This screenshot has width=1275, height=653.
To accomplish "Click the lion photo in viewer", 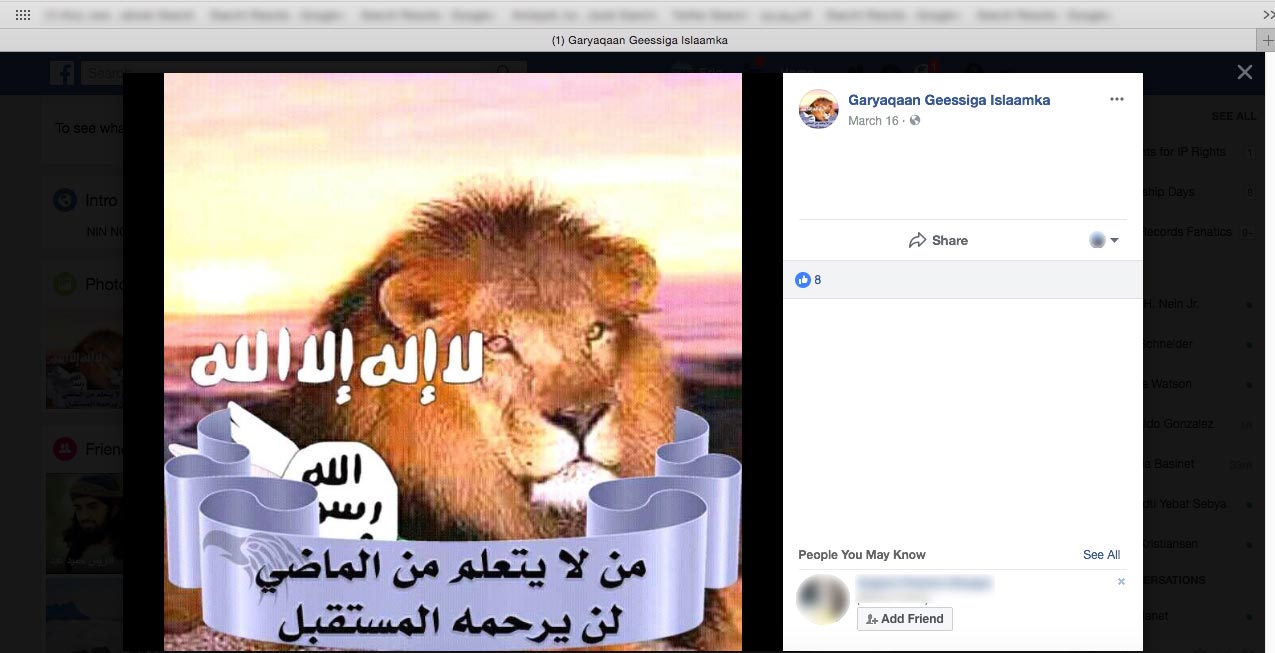I will [x=453, y=362].
